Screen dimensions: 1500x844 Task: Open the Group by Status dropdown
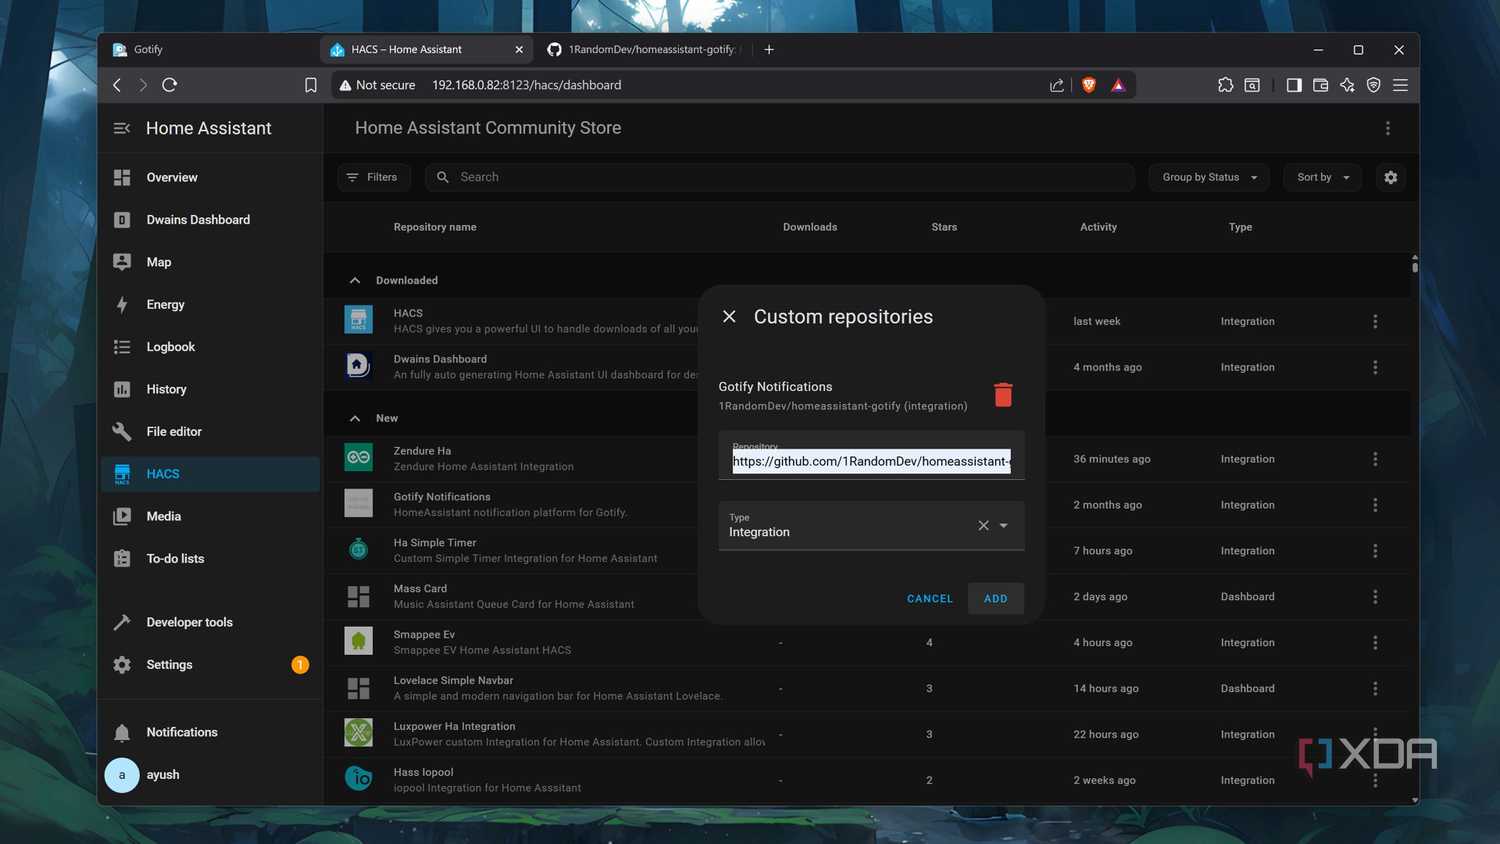[x=1209, y=177]
